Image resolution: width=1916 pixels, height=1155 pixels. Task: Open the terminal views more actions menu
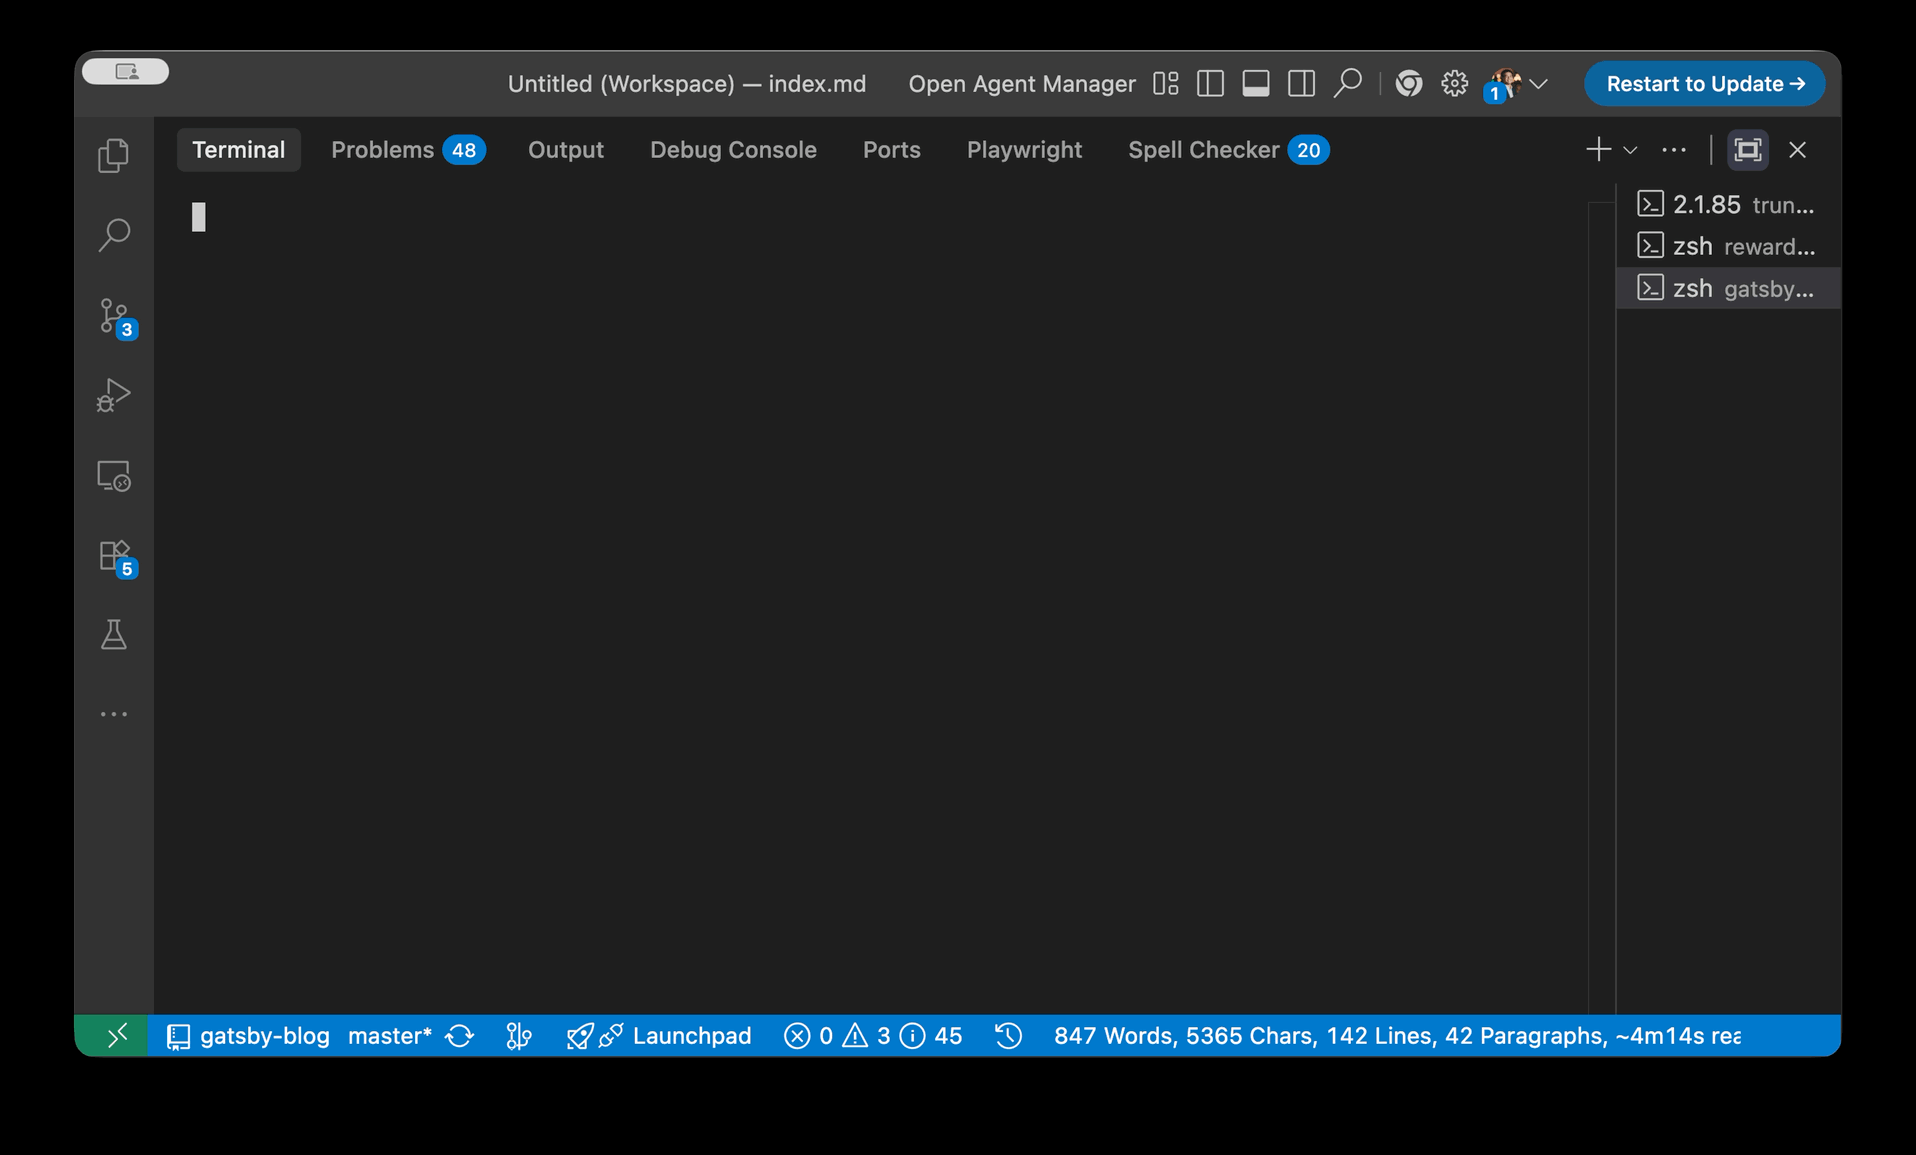coord(1673,150)
